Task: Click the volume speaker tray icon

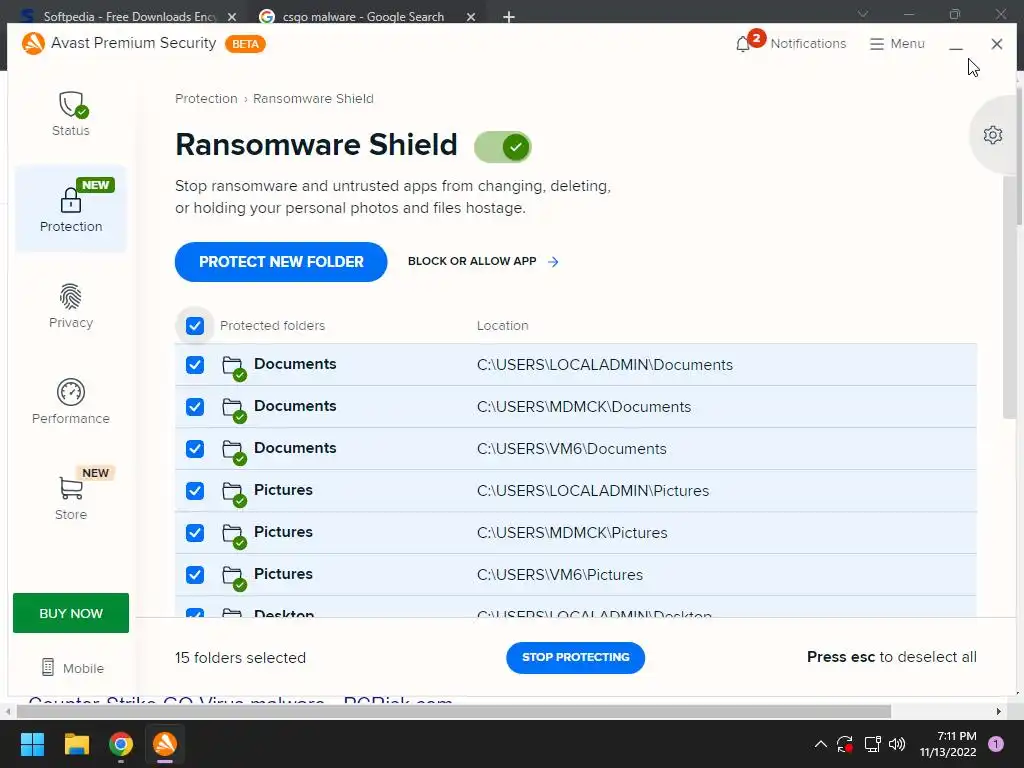Action: pyautogui.click(x=897, y=744)
